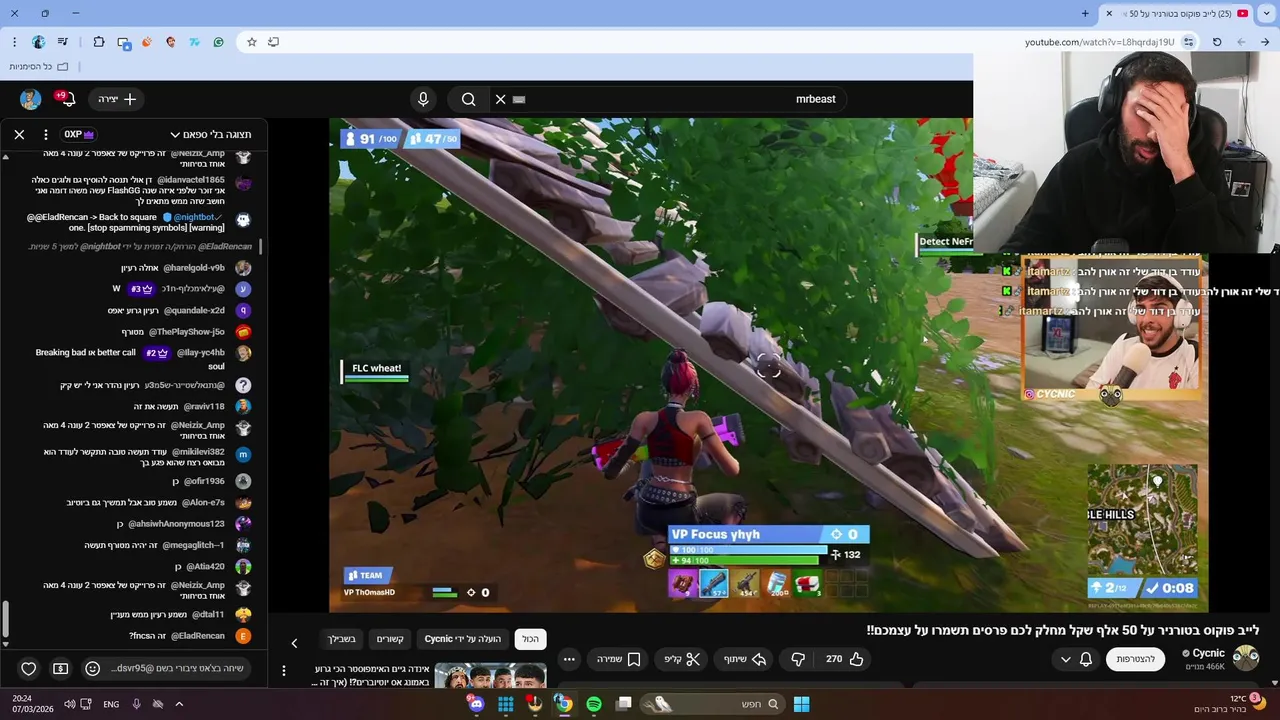This screenshot has width=1280, height=720.
Task: Open YouTube notifications bell
Action: (66, 99)
